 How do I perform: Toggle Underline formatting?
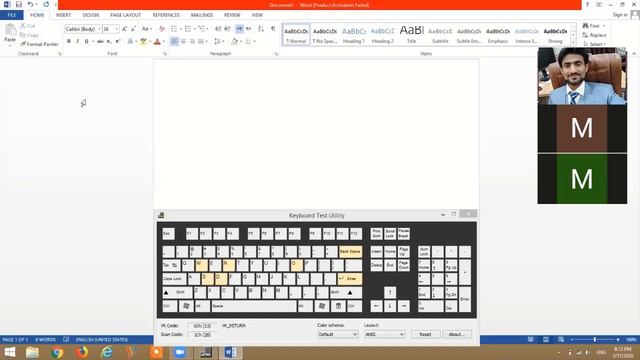tap(86, 41)
